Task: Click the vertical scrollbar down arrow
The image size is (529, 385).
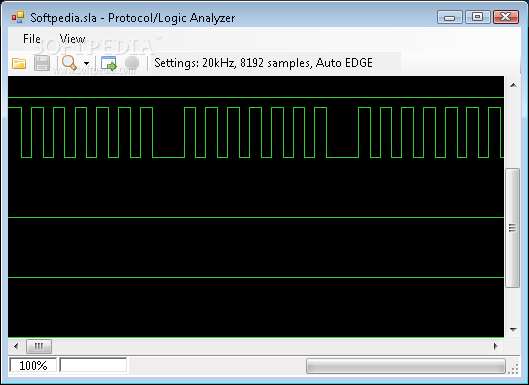Action: pyautogui.click(x=513, y=329)
